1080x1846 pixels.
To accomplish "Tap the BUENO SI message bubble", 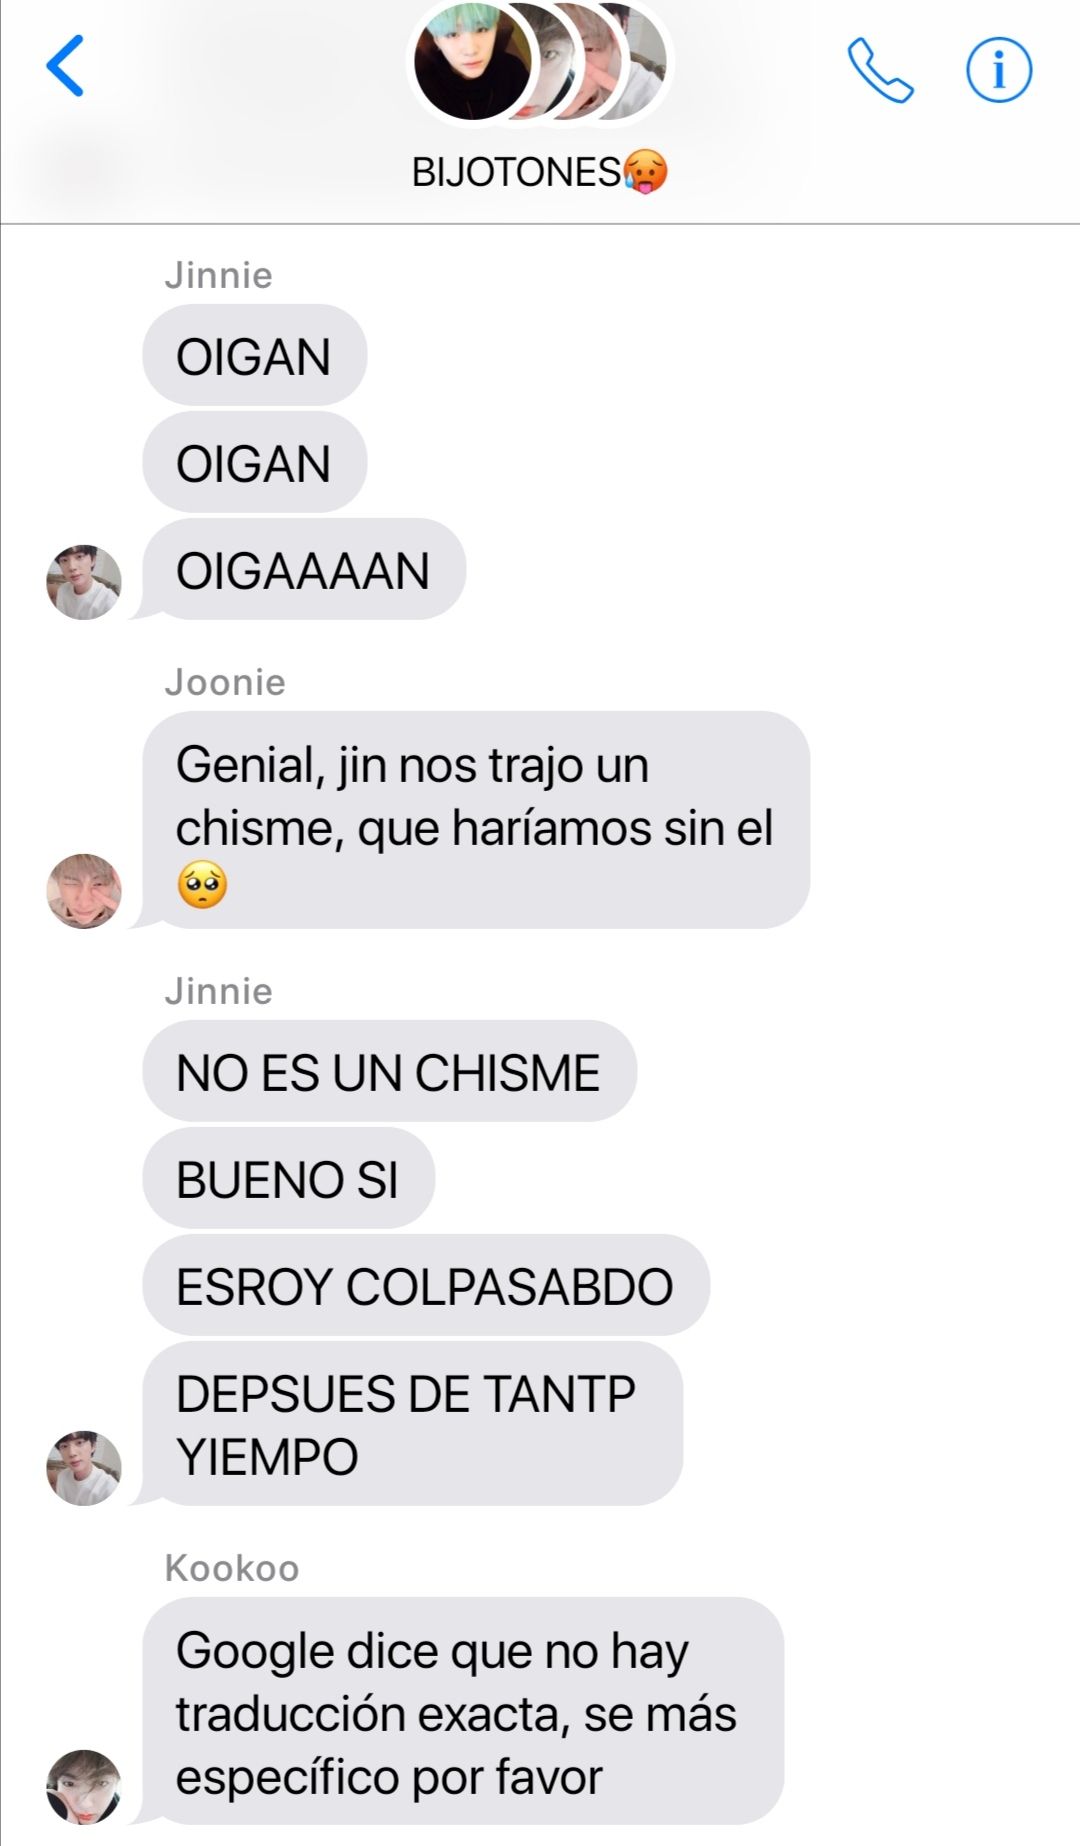I will (288, 1178).
